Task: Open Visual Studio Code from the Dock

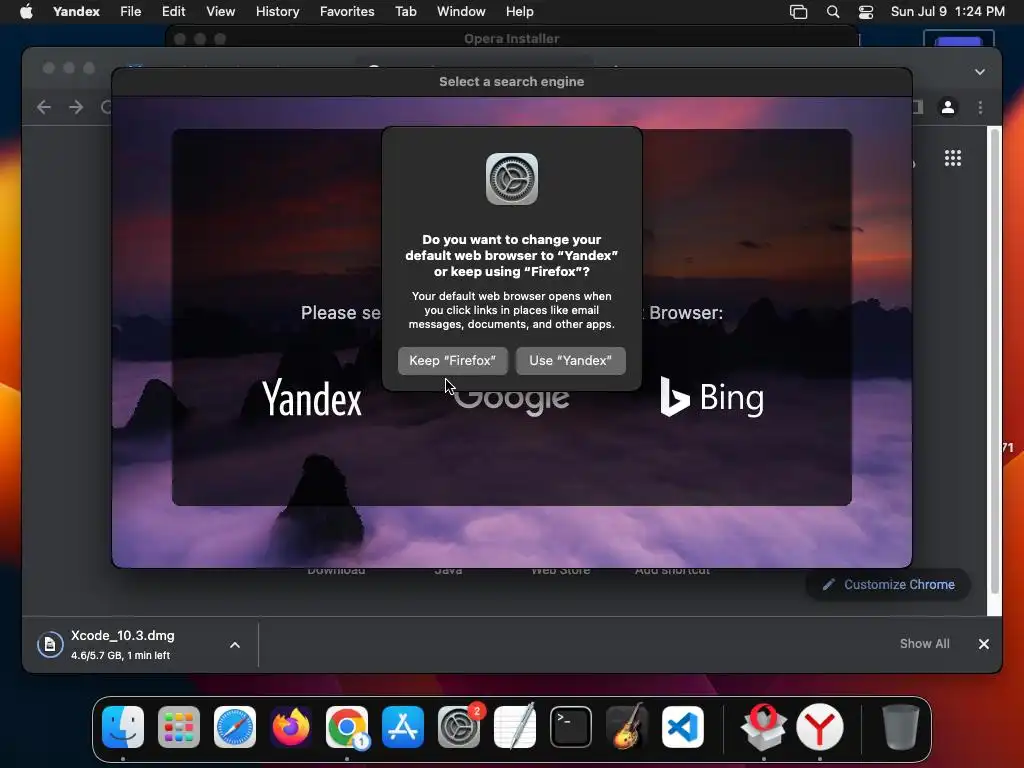Action: point(682,727)
